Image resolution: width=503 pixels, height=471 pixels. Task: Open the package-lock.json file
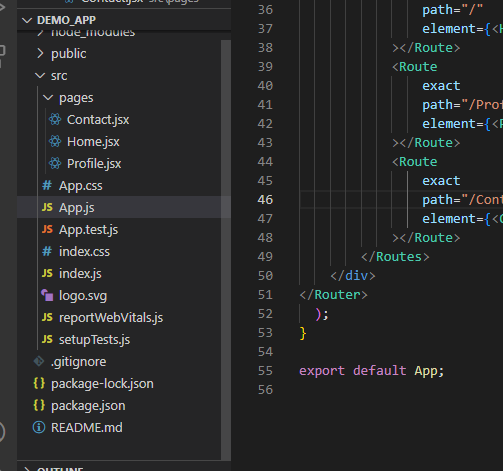coord(102,384)
